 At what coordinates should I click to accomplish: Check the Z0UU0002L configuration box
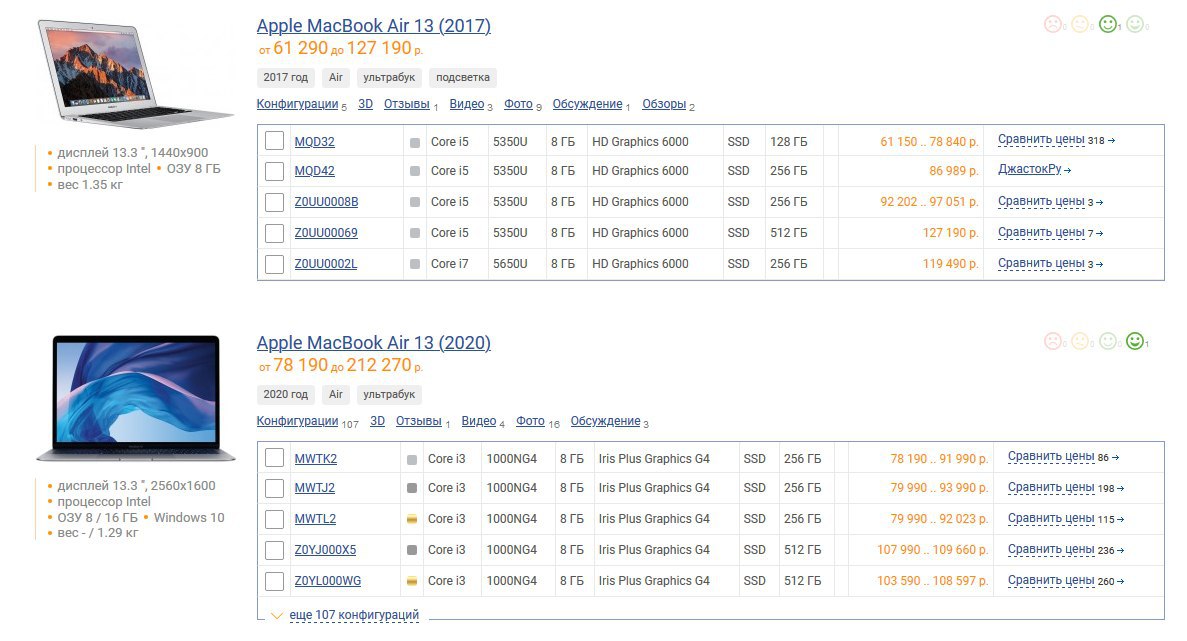coord(274,264)
